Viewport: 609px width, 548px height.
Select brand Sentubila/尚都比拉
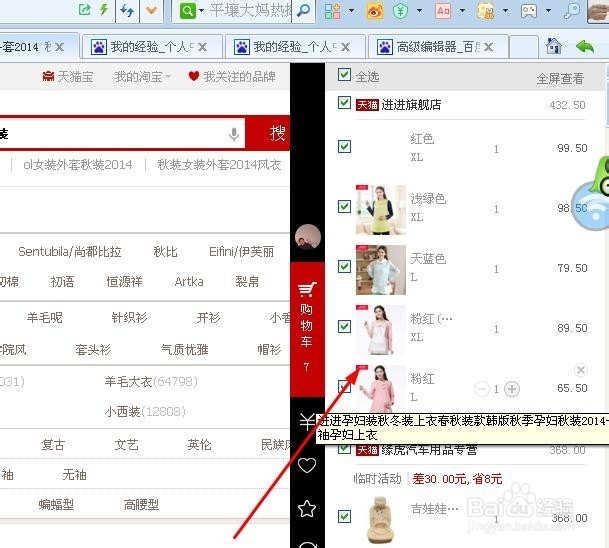70,252
